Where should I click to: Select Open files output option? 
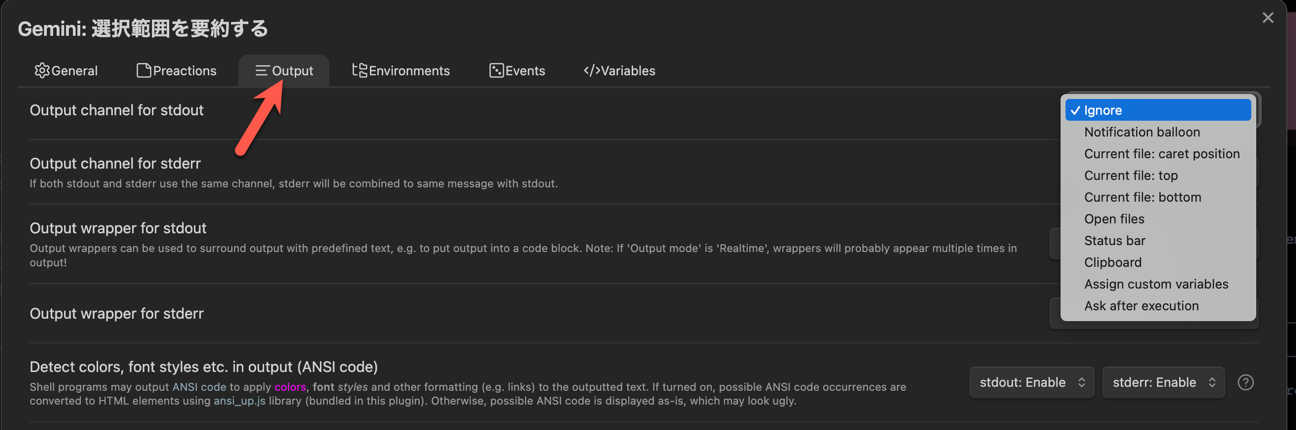[1114, 219]
